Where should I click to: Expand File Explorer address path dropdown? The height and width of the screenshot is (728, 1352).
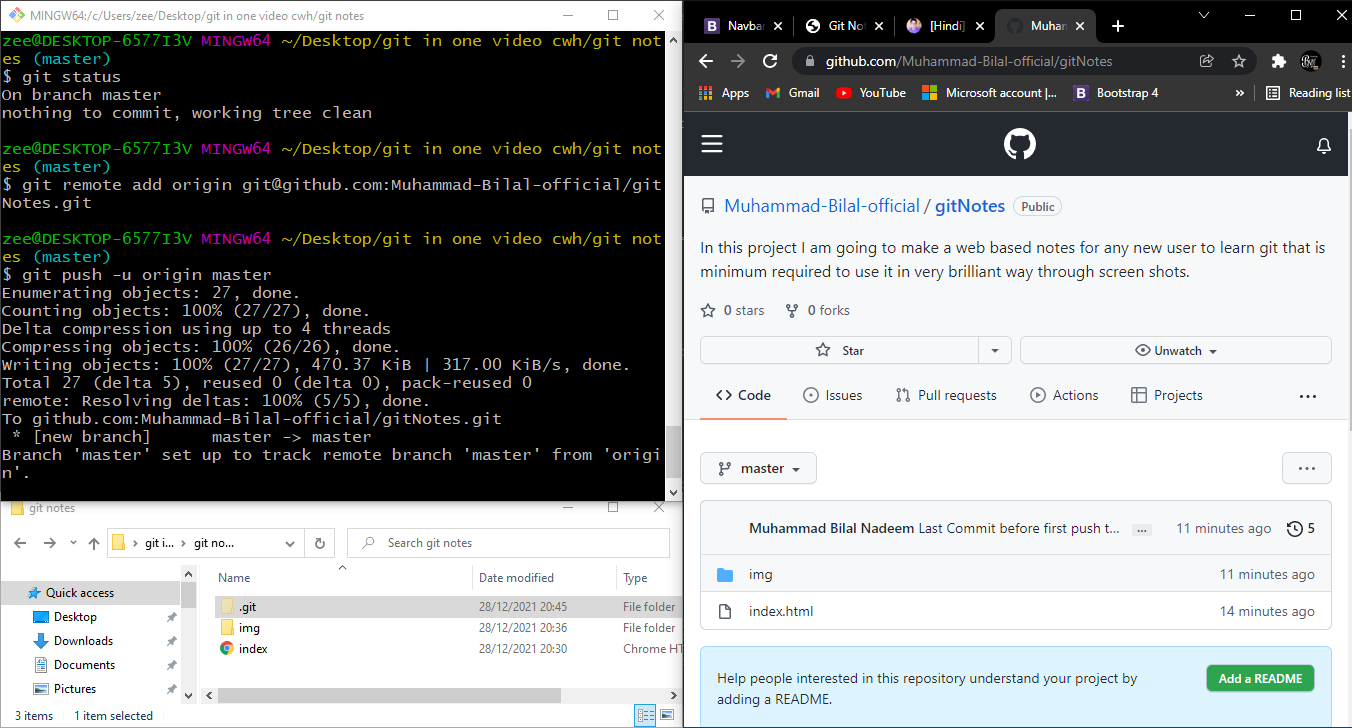pyautogui.click(x=291, y=543)
